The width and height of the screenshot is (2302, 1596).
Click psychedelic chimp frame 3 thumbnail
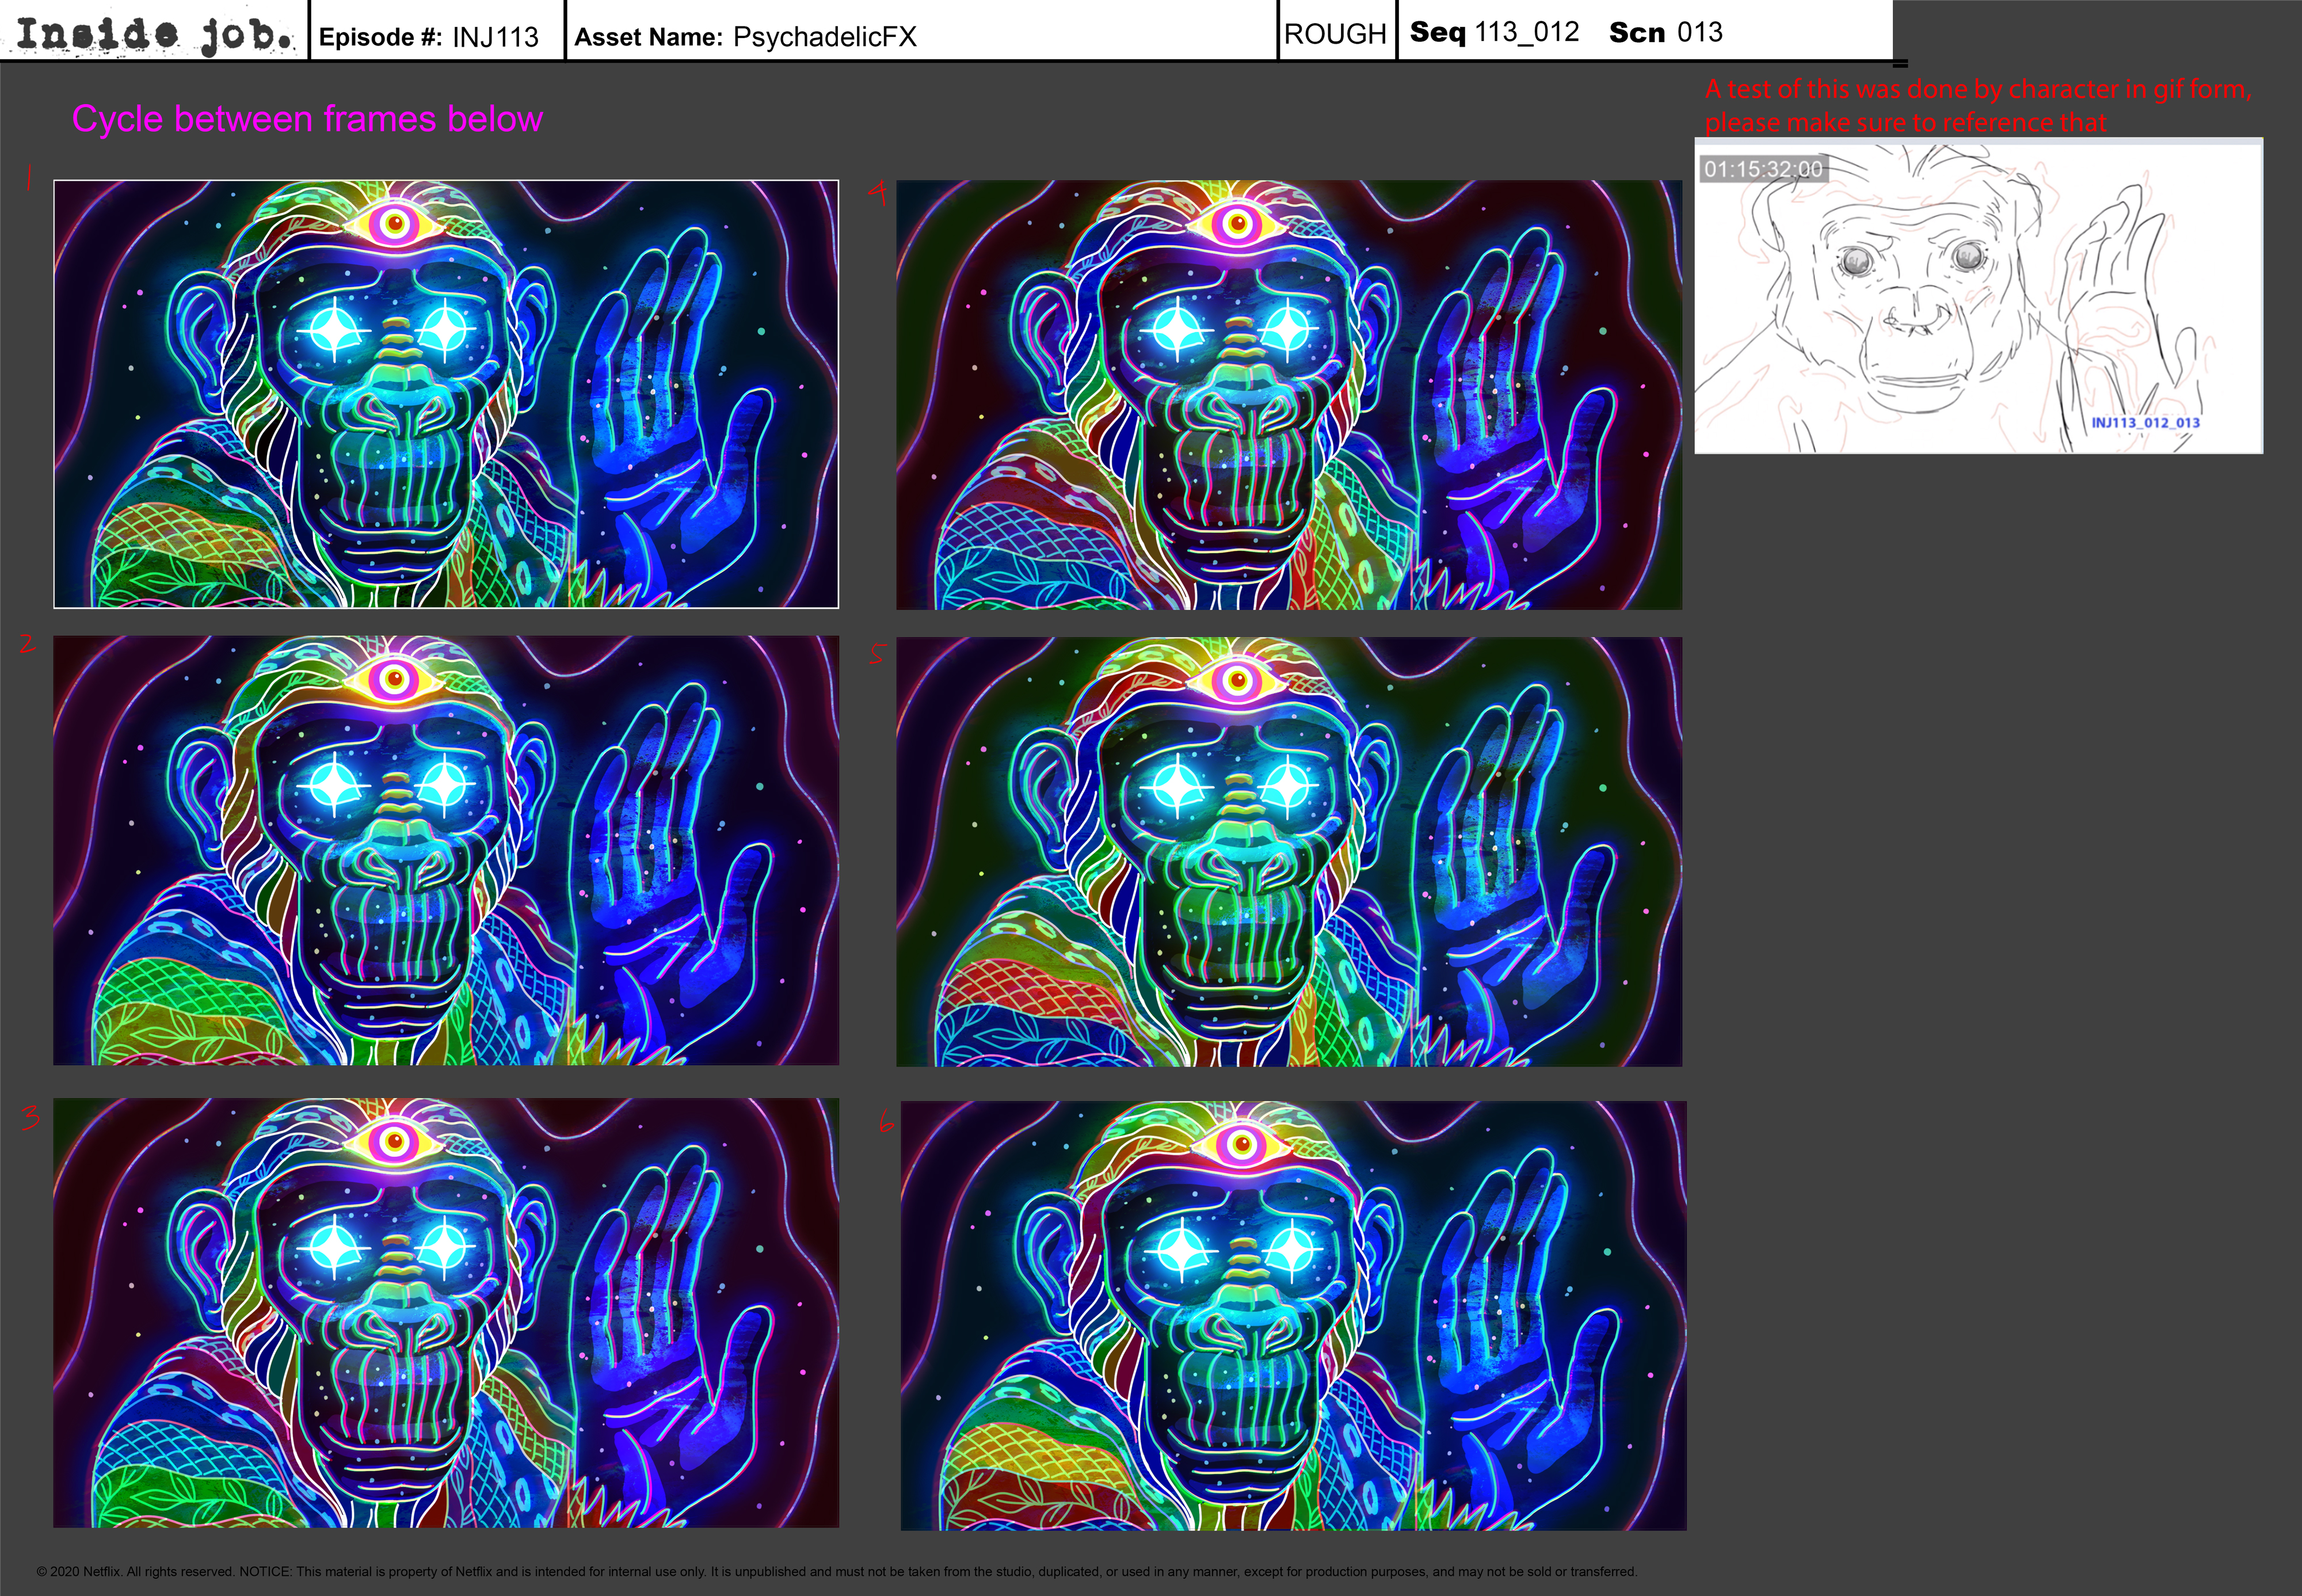point(446,1312)
